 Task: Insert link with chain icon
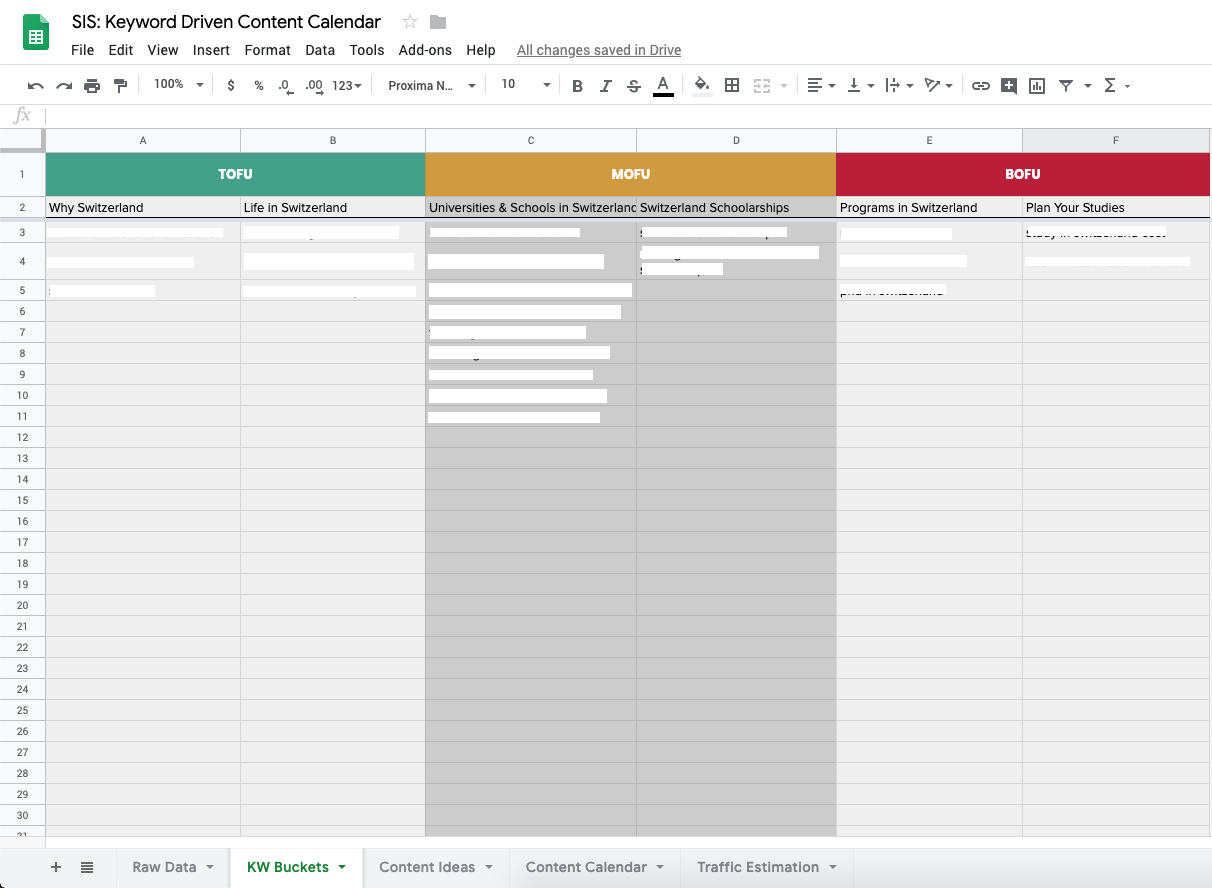[x=981, y=86]
